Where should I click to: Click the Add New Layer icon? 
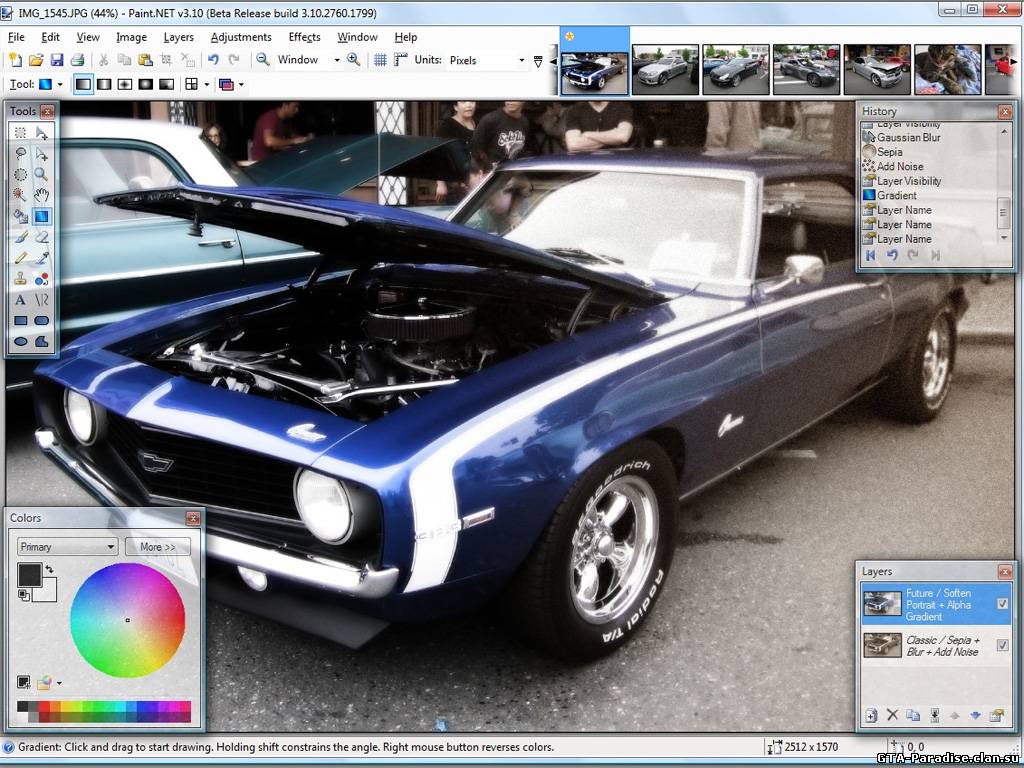tap(871, 715)
